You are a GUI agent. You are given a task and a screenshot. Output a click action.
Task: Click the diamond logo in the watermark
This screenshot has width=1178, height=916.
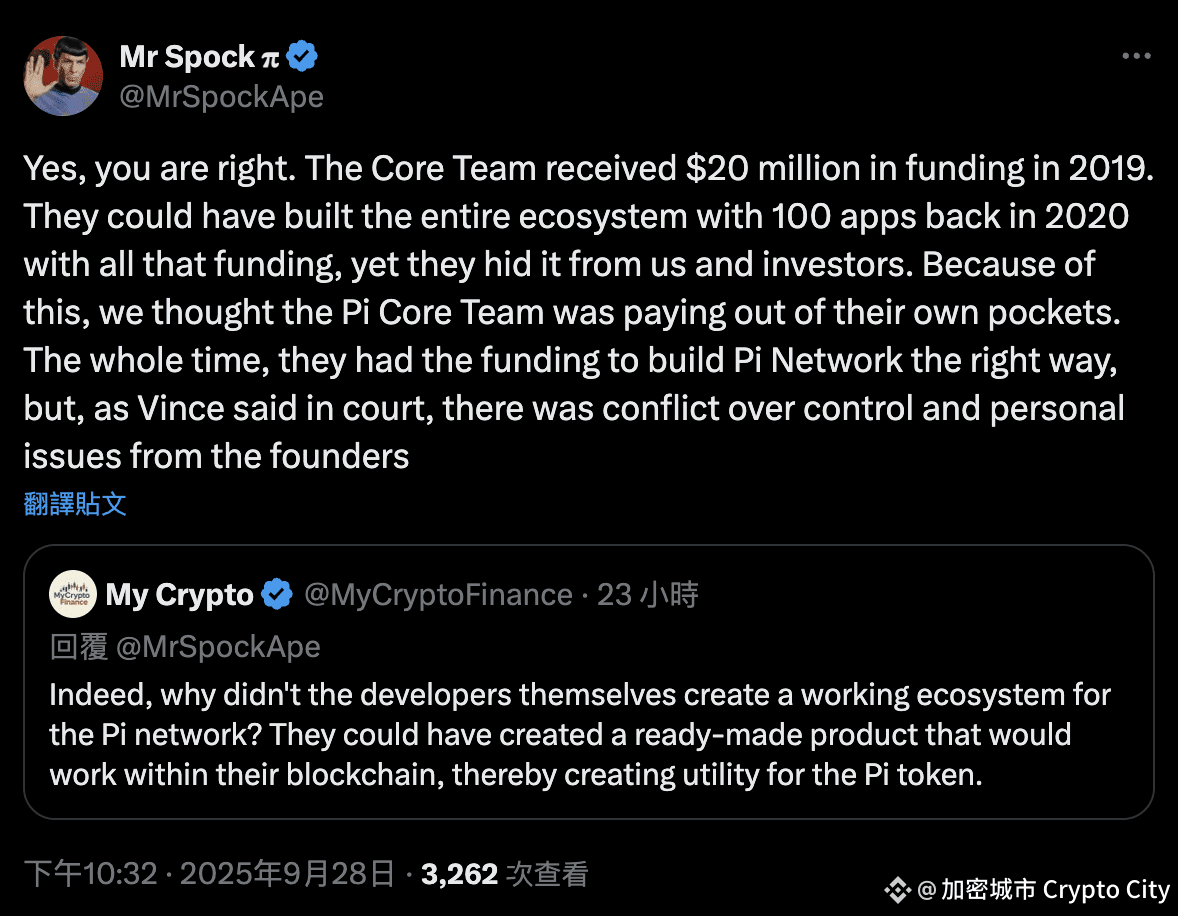[897, 889]
